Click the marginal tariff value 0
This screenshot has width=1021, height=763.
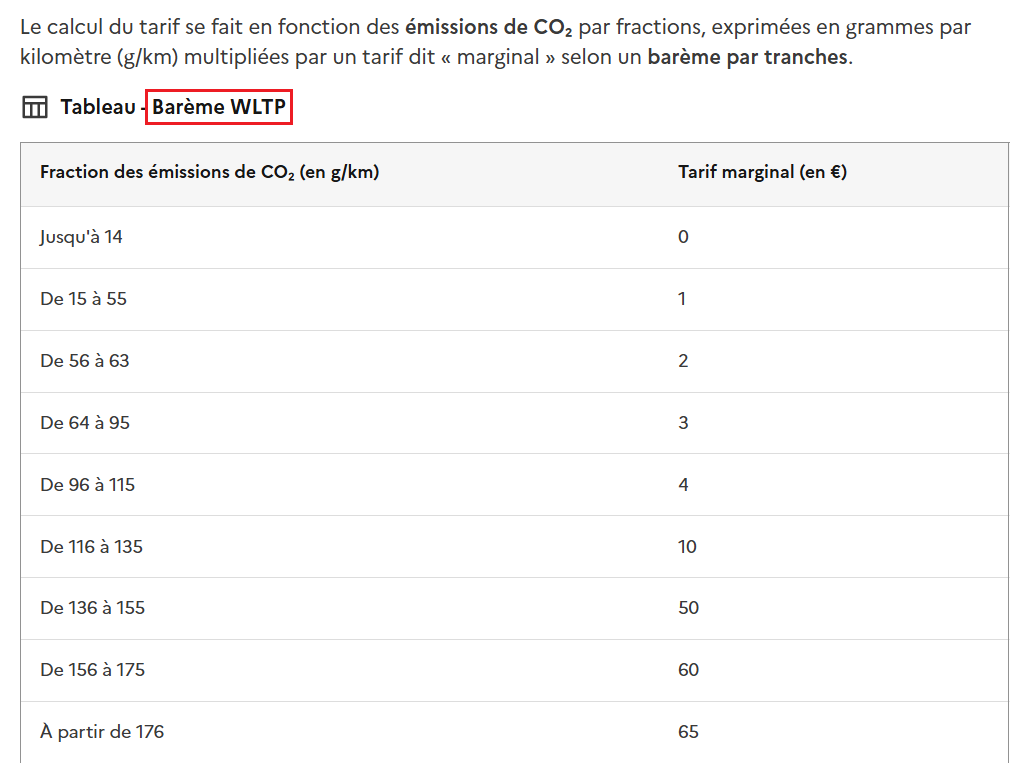pos(683,237)
